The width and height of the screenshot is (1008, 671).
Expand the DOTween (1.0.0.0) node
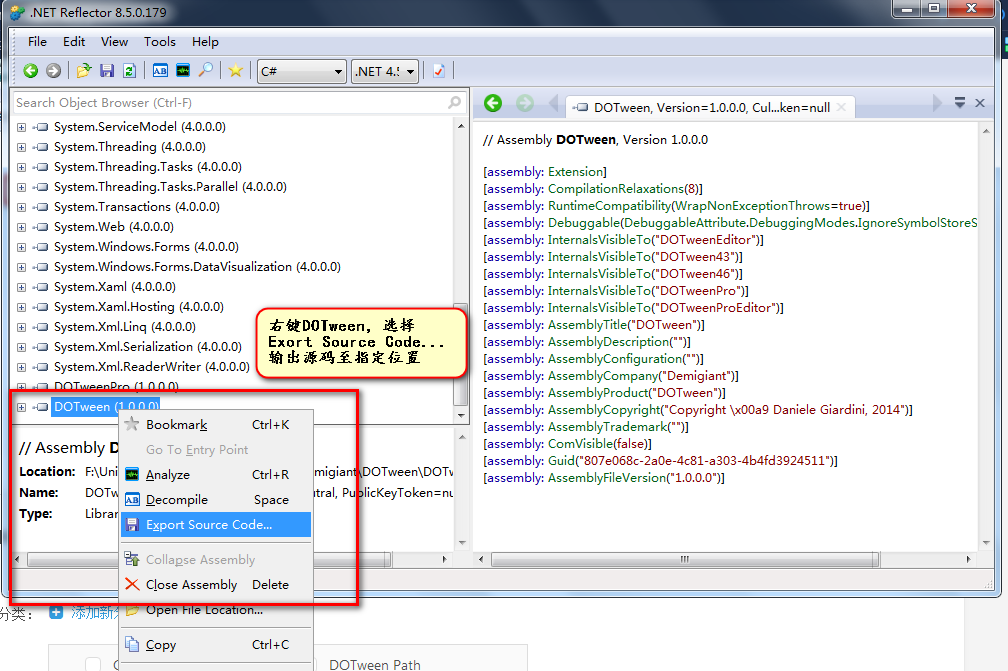click(21, 407)
